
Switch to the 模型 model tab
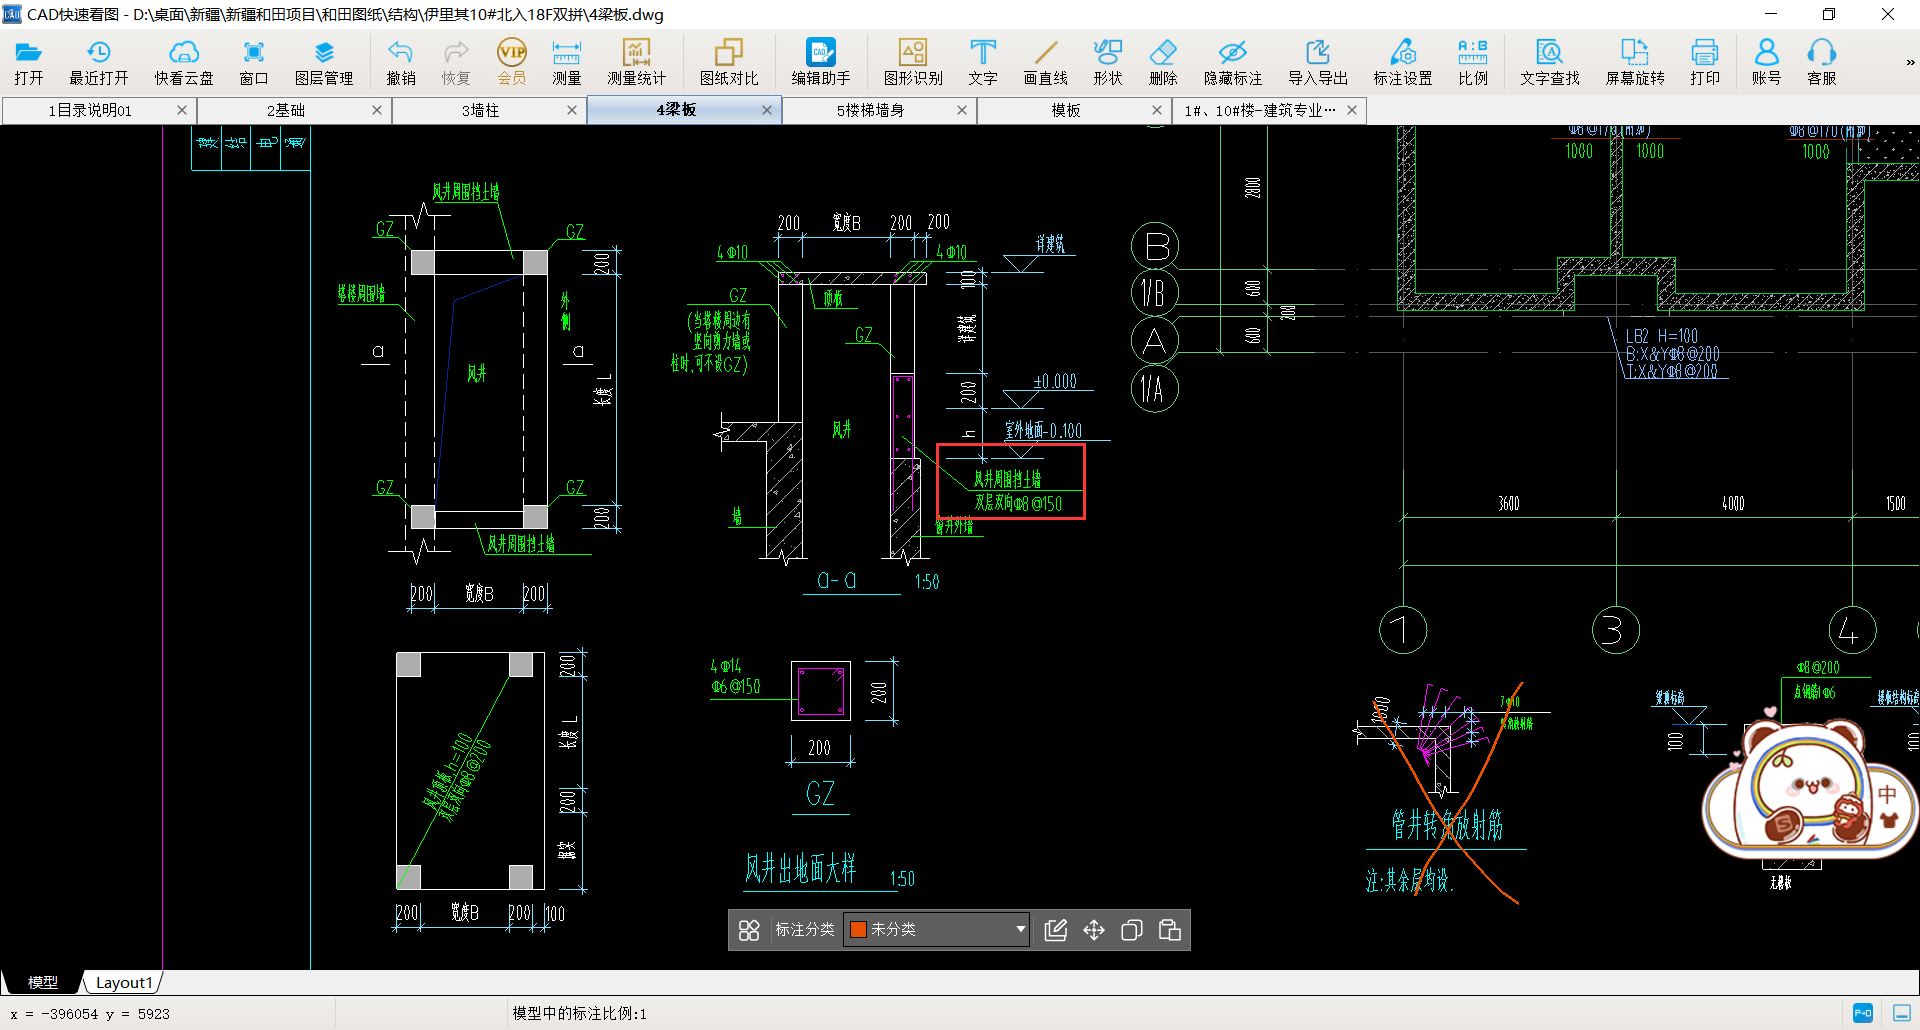(42, 982)
